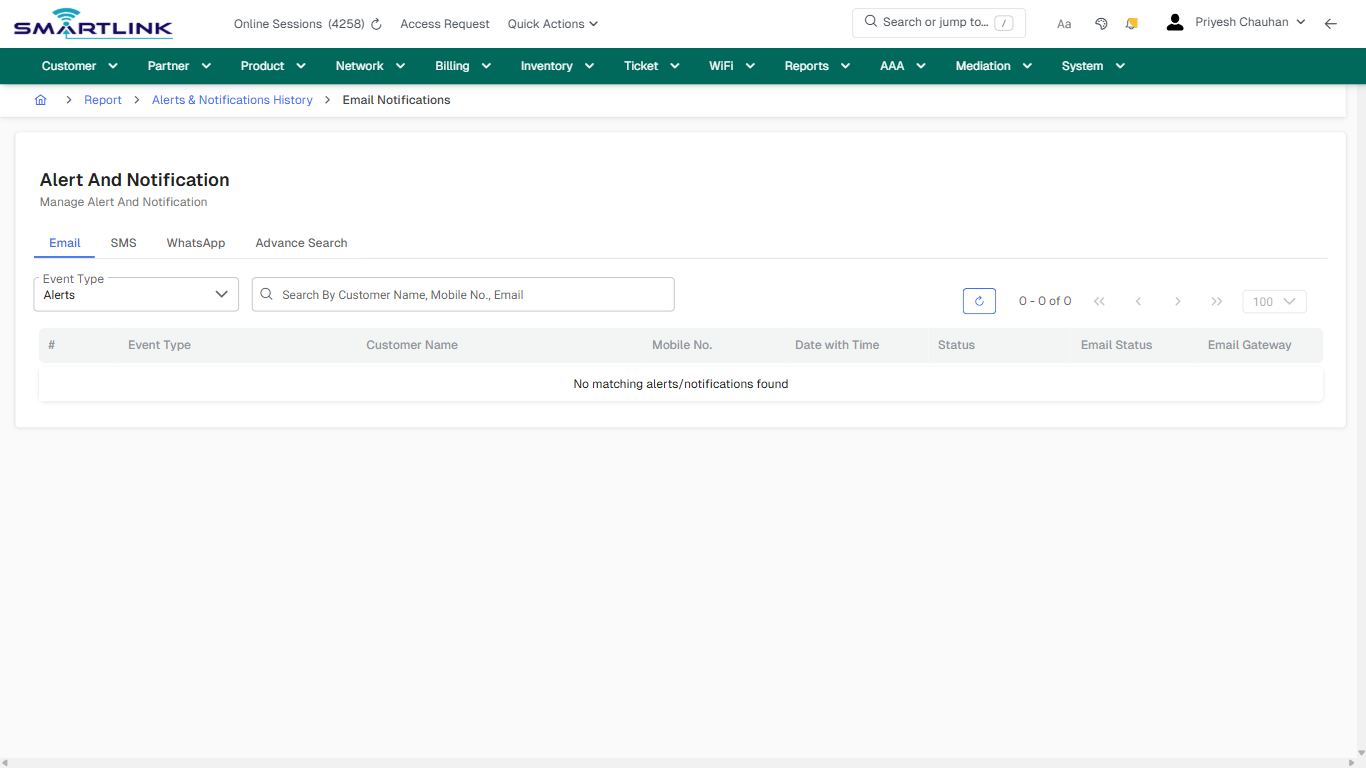Switch to the WhatsApp tab
This screenshot has width=1366, height=768.
pyautogui.click(x=195, y=242)
